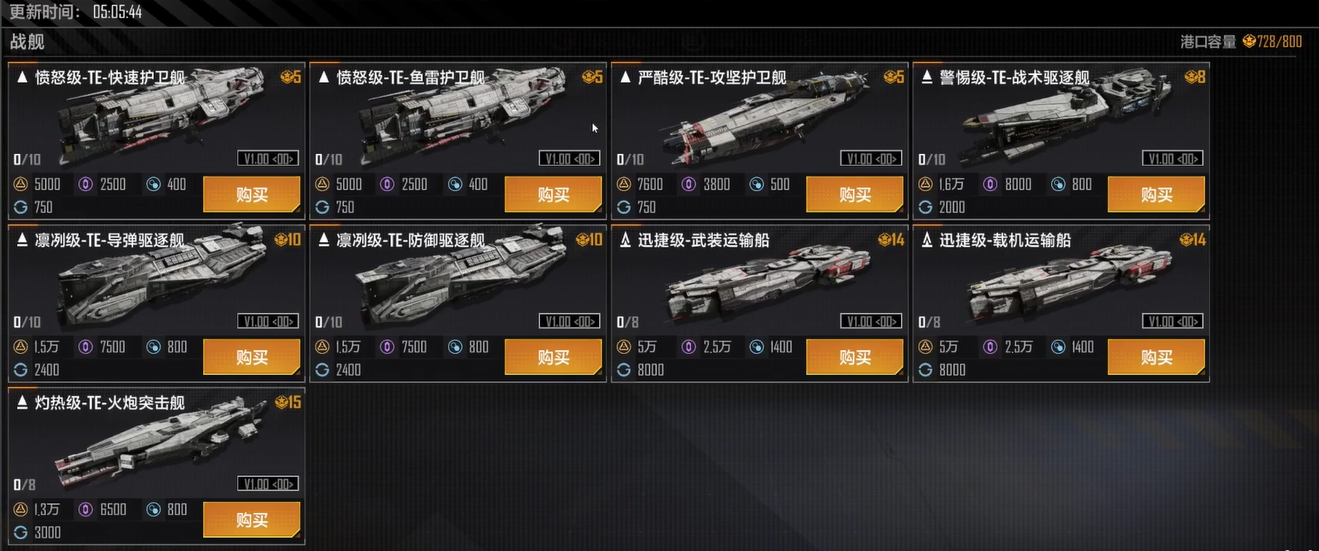The height and width of the screenshot is (551, 1319).
Task: Click the deuterium cost icon on 迅捷级-武装运输船
Action: [756, 348]
